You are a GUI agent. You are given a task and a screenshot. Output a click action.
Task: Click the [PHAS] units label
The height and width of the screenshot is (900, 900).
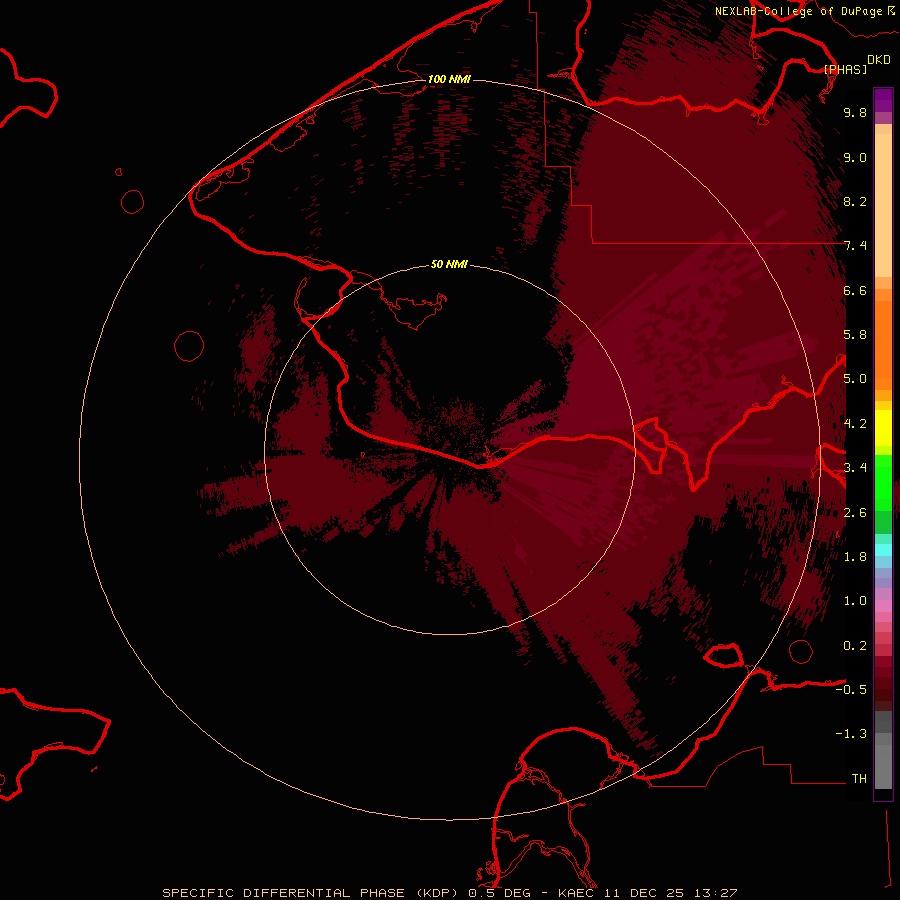click(x=845, y=69)
